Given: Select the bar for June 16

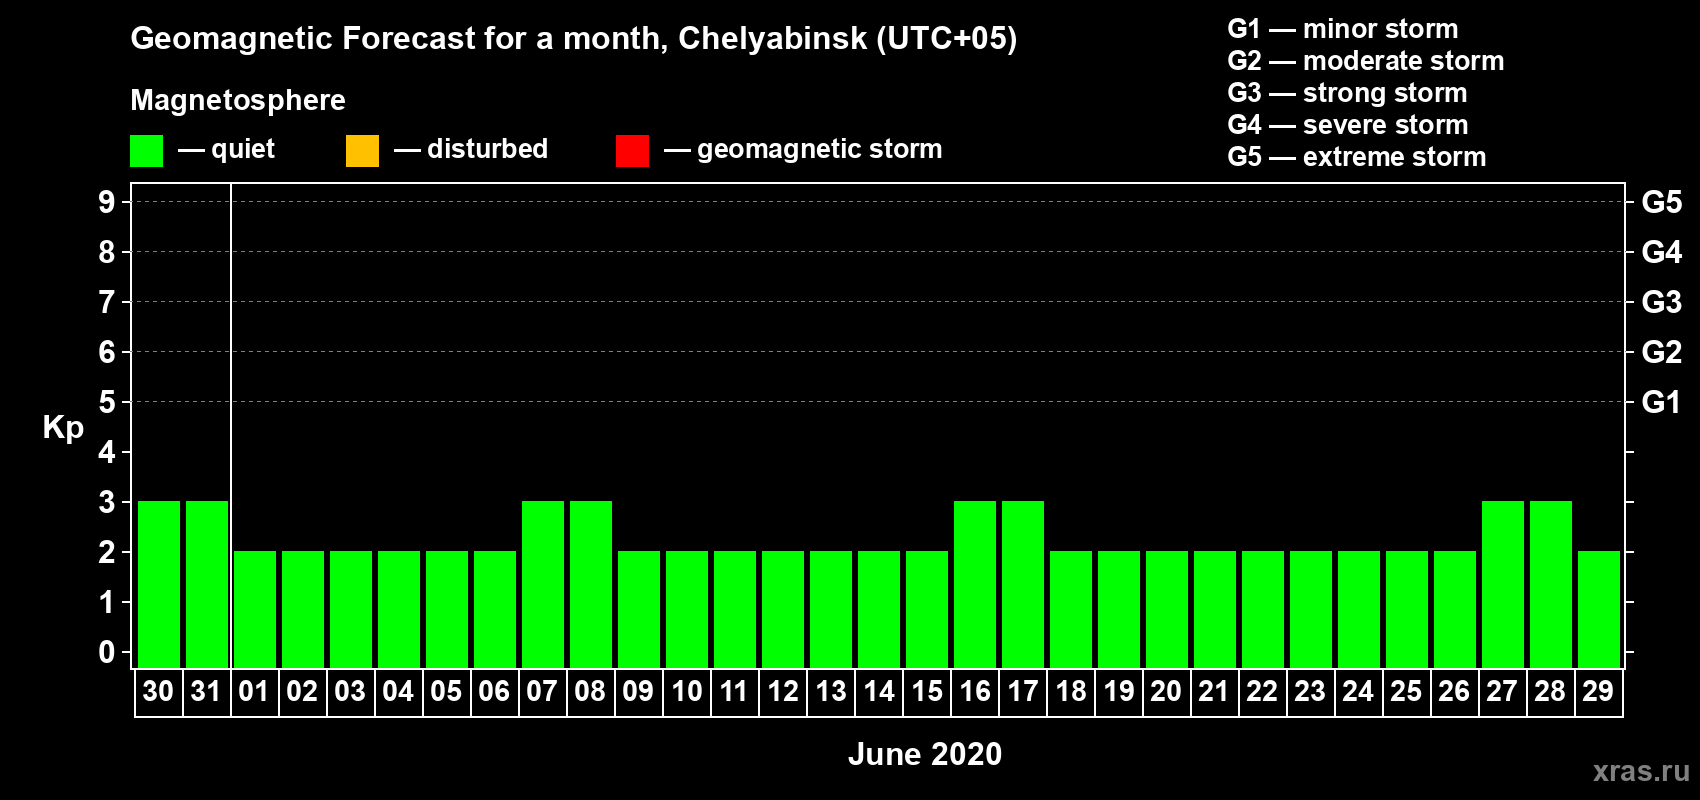Looking at the screenshot, I should (x=975, y=584).
